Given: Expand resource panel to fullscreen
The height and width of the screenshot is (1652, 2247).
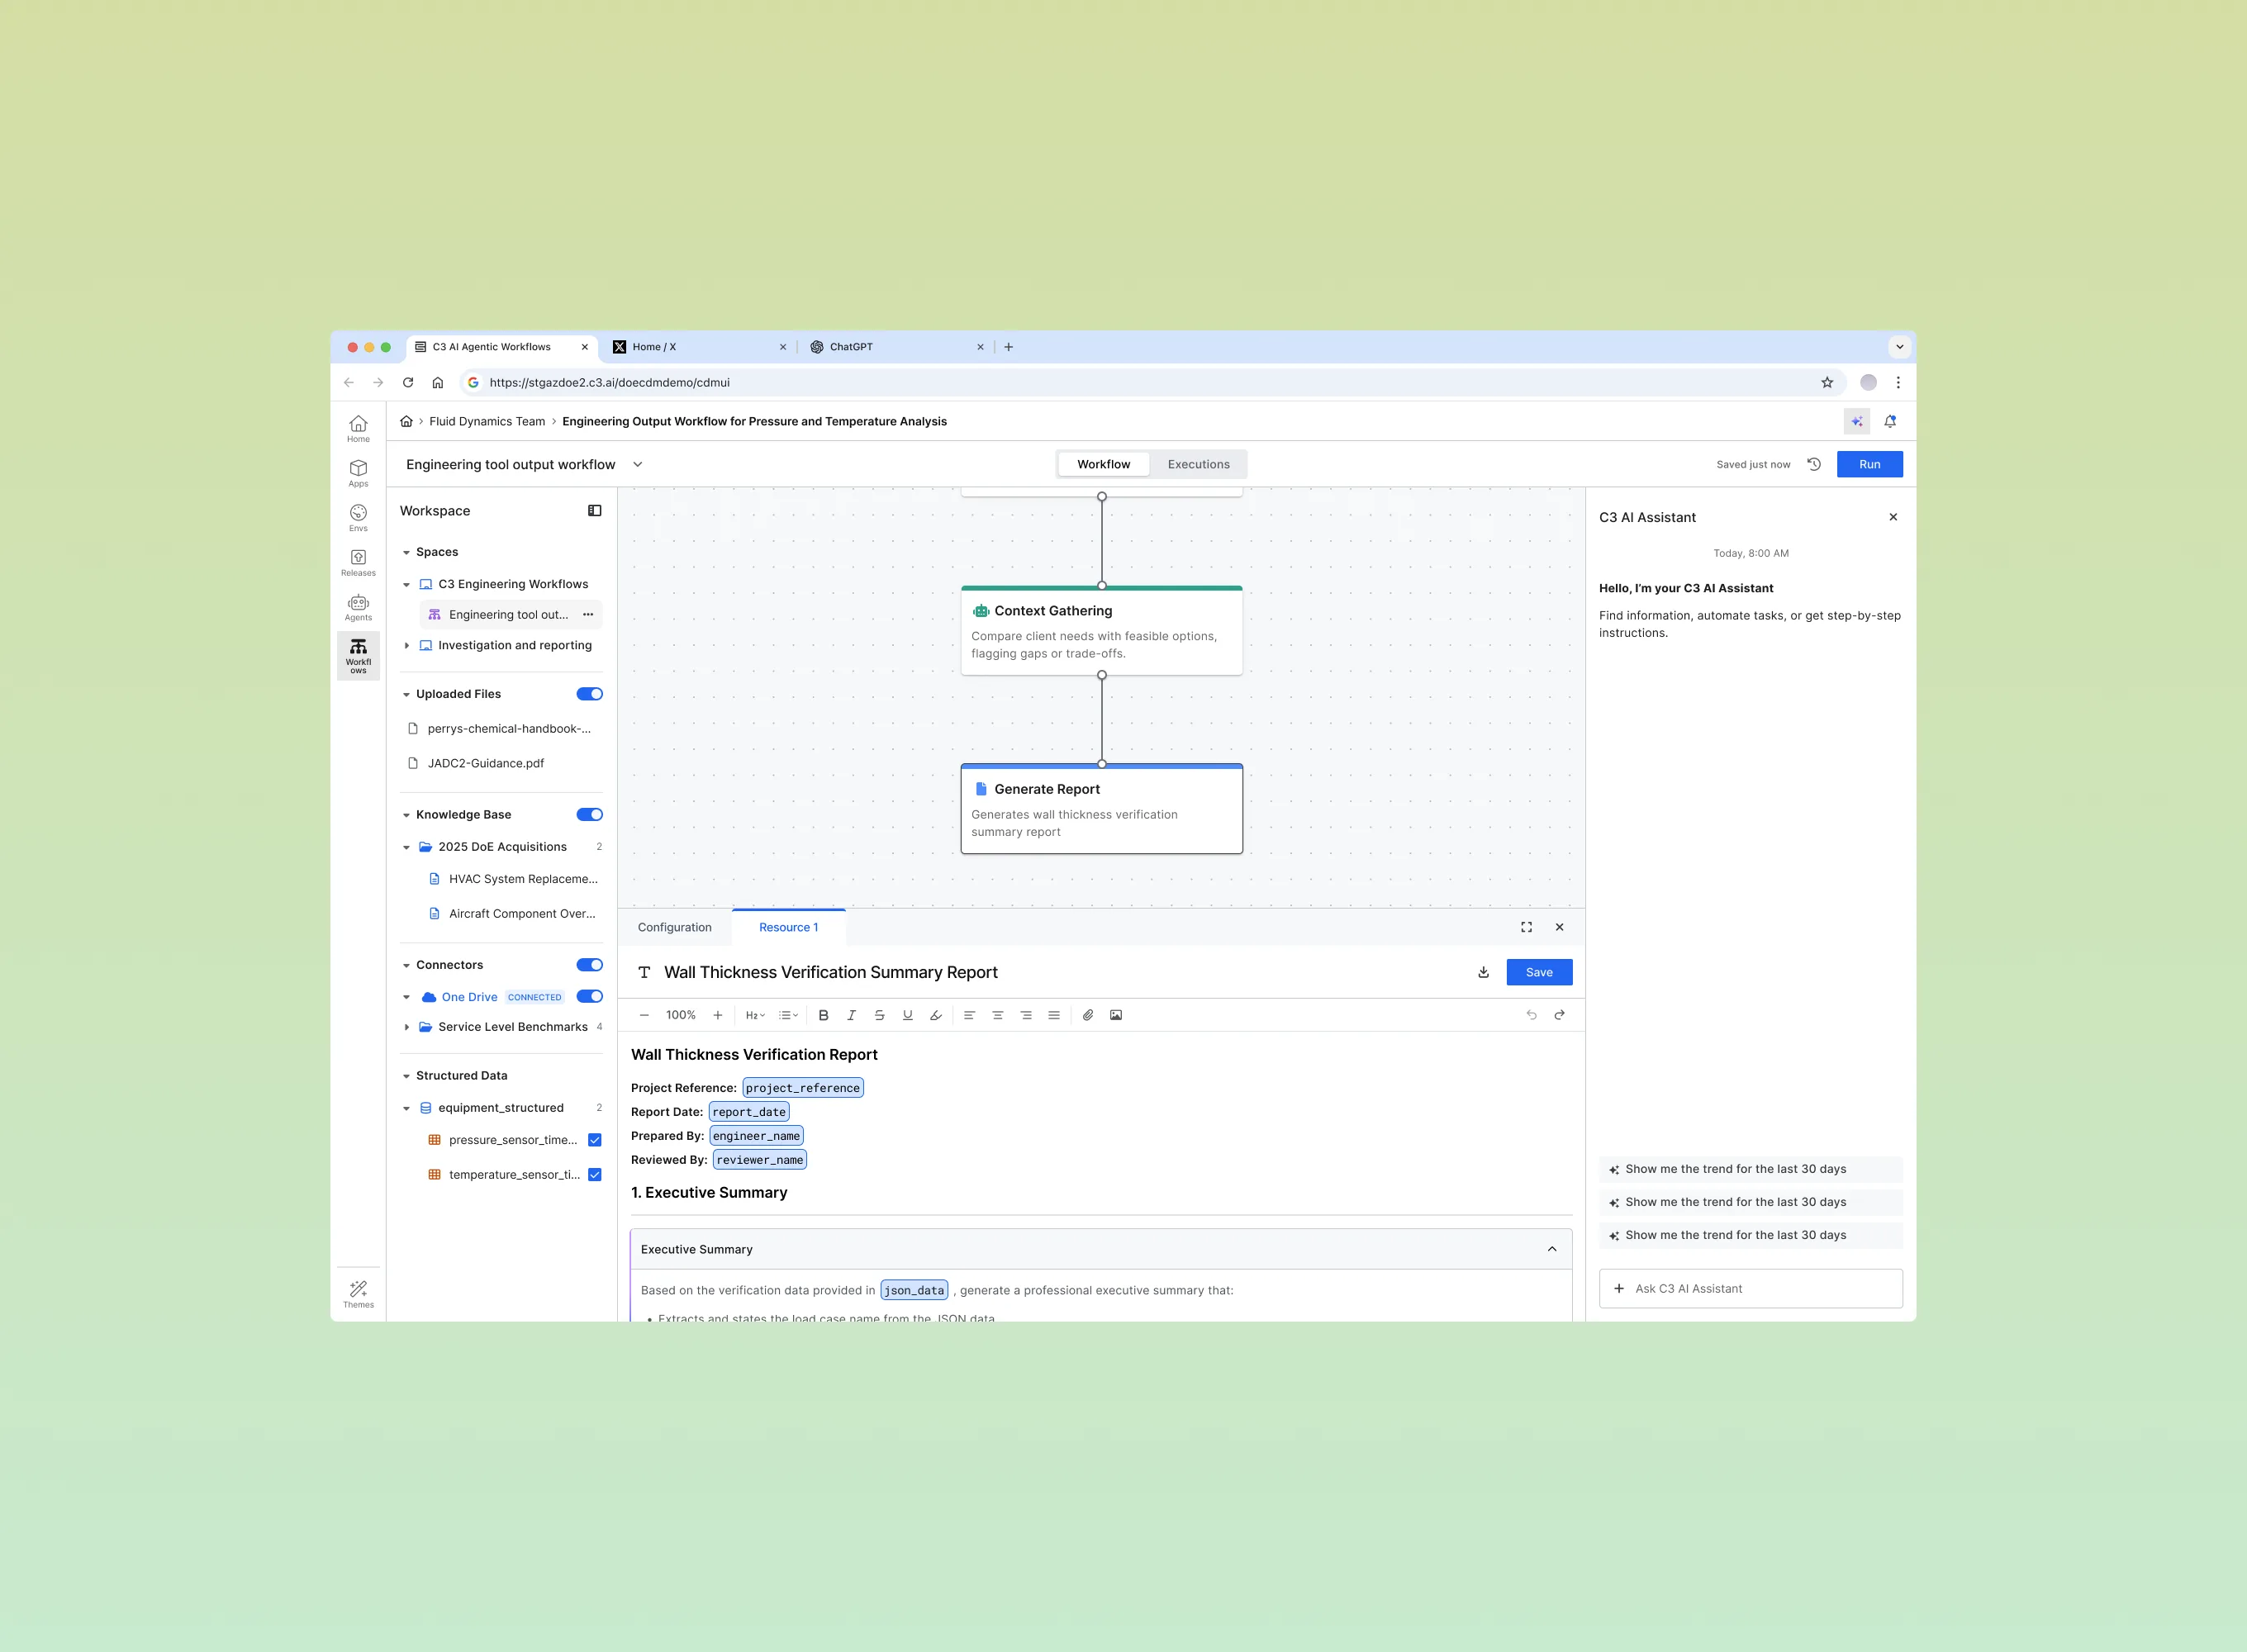Looking at the screenshot, I should 1526,927.
